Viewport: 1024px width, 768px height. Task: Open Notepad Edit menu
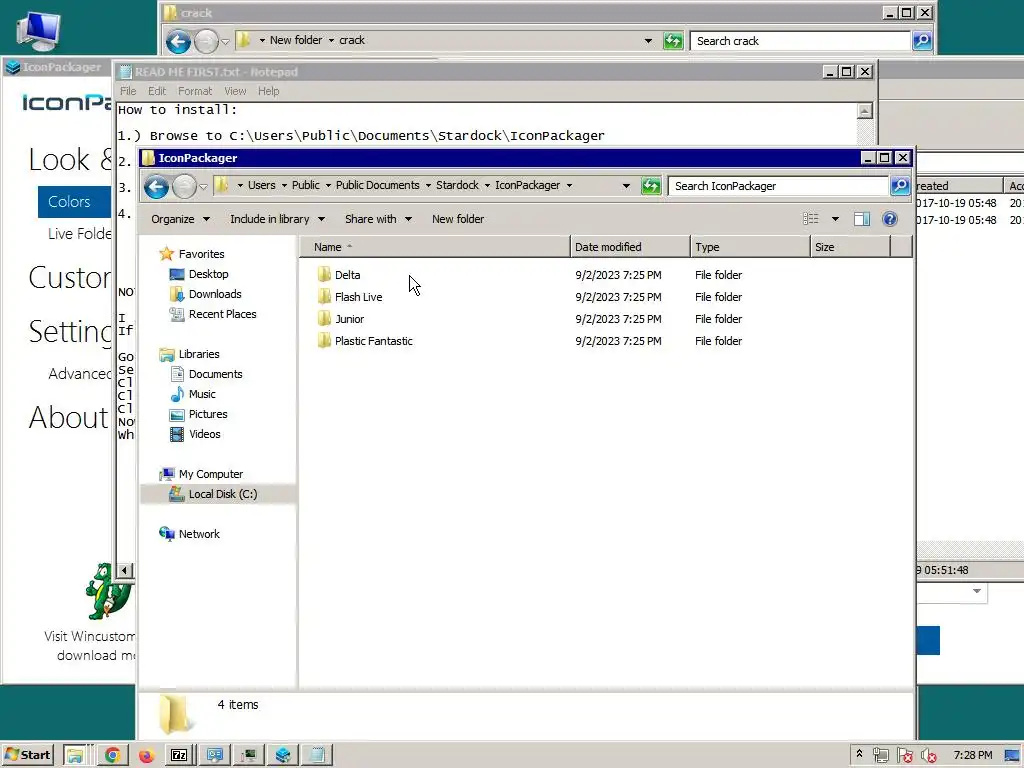point(157,91)
